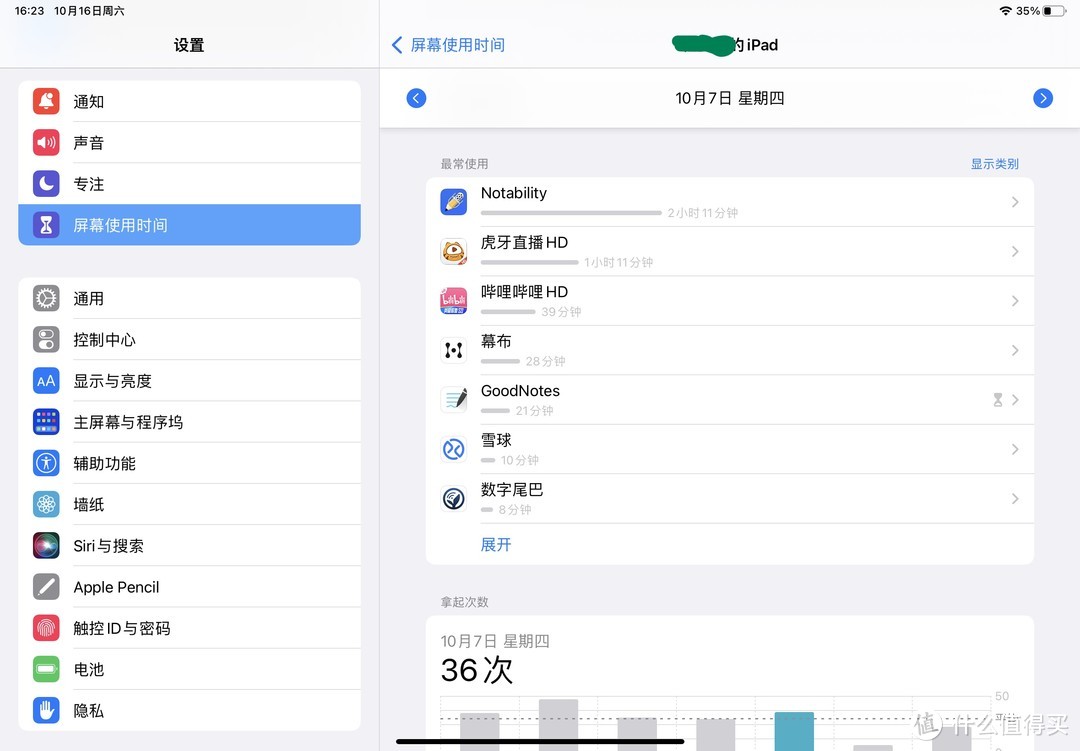Open 哔哩哔哩 HD row chevron

point(1015,301)
